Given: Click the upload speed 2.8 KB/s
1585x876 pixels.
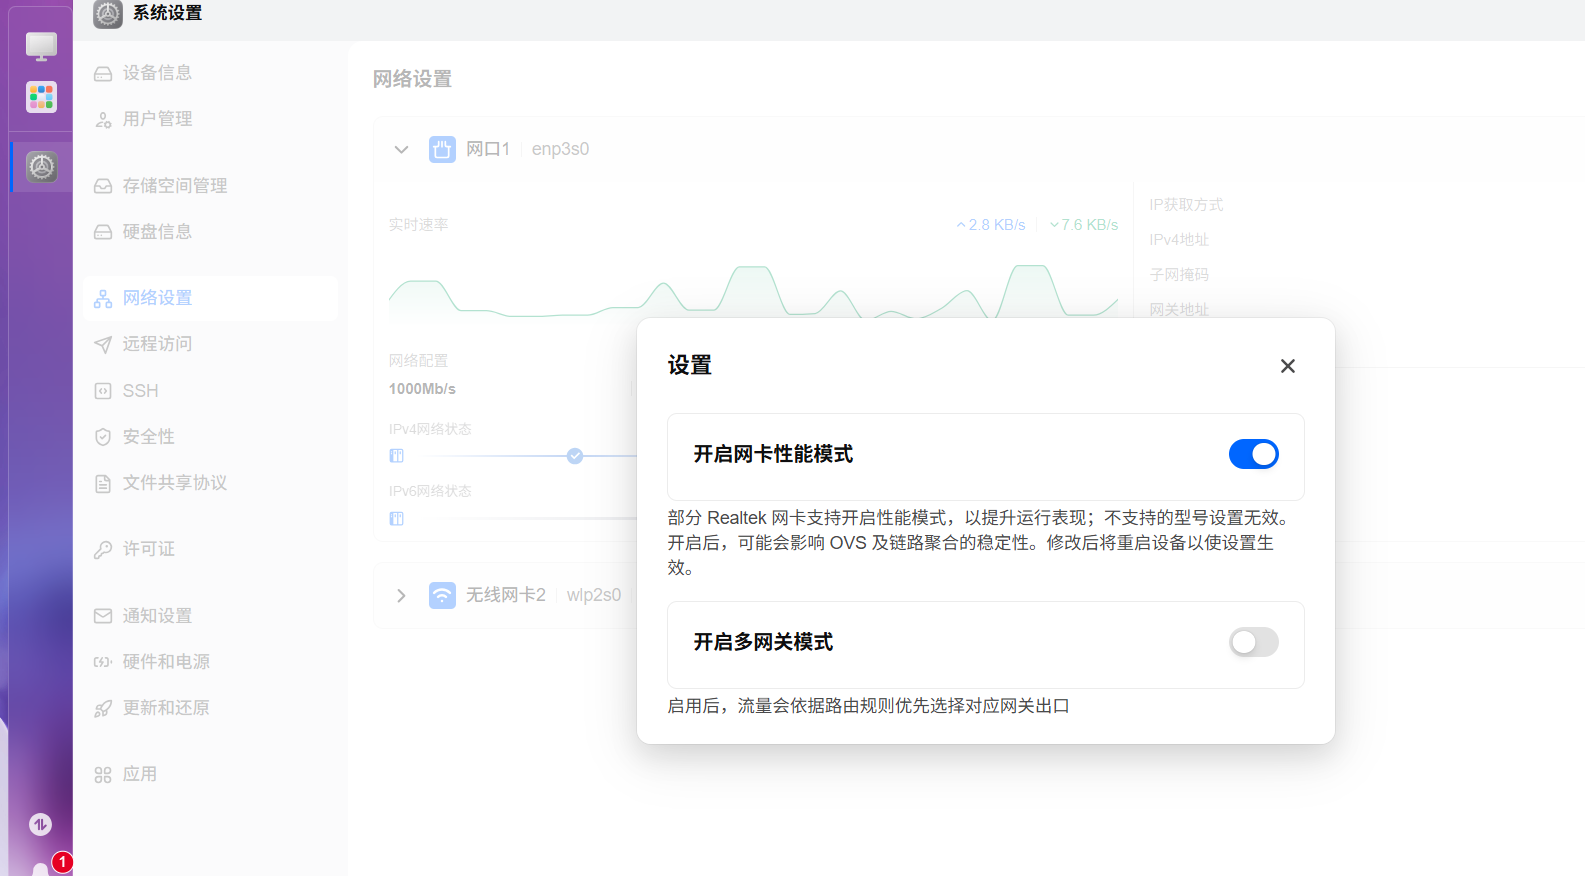Looking at the screenshot, I should coord(991,225).
